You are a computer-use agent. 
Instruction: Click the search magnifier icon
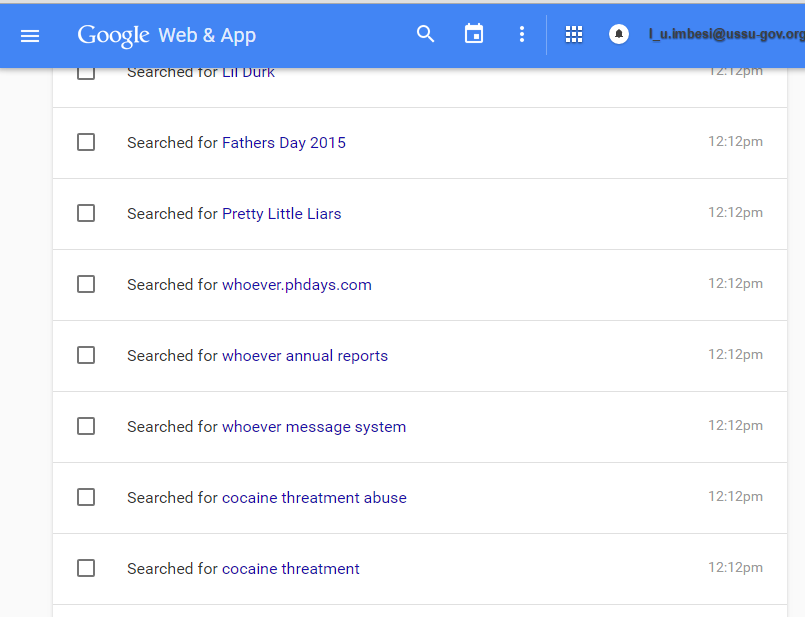425,34
